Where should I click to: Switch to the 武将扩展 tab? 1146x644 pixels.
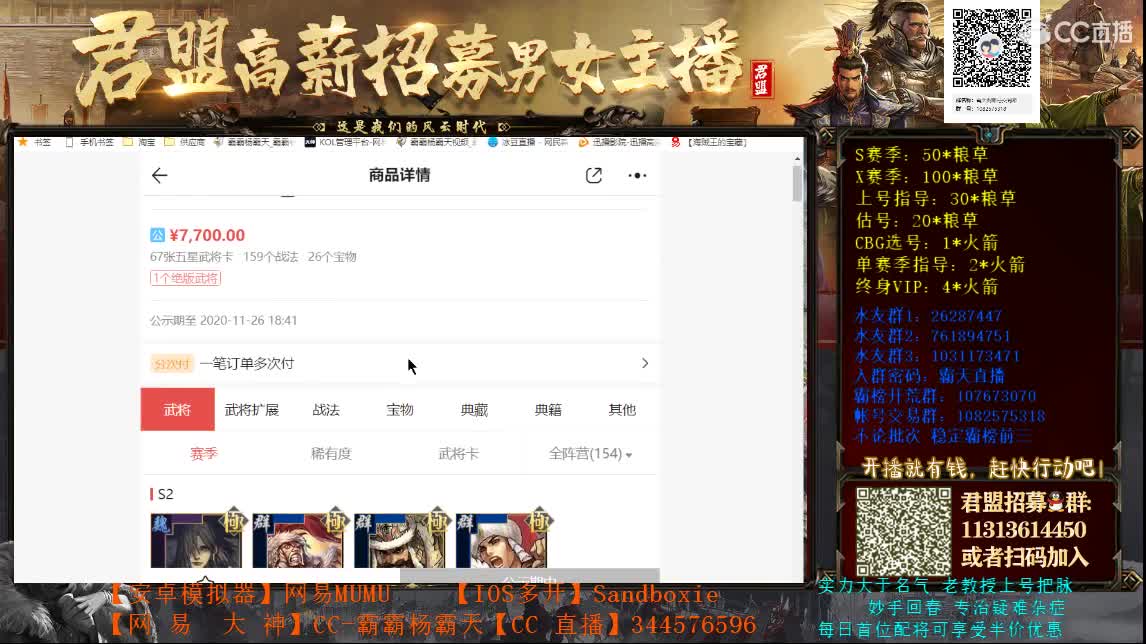(x=251, y=409)
